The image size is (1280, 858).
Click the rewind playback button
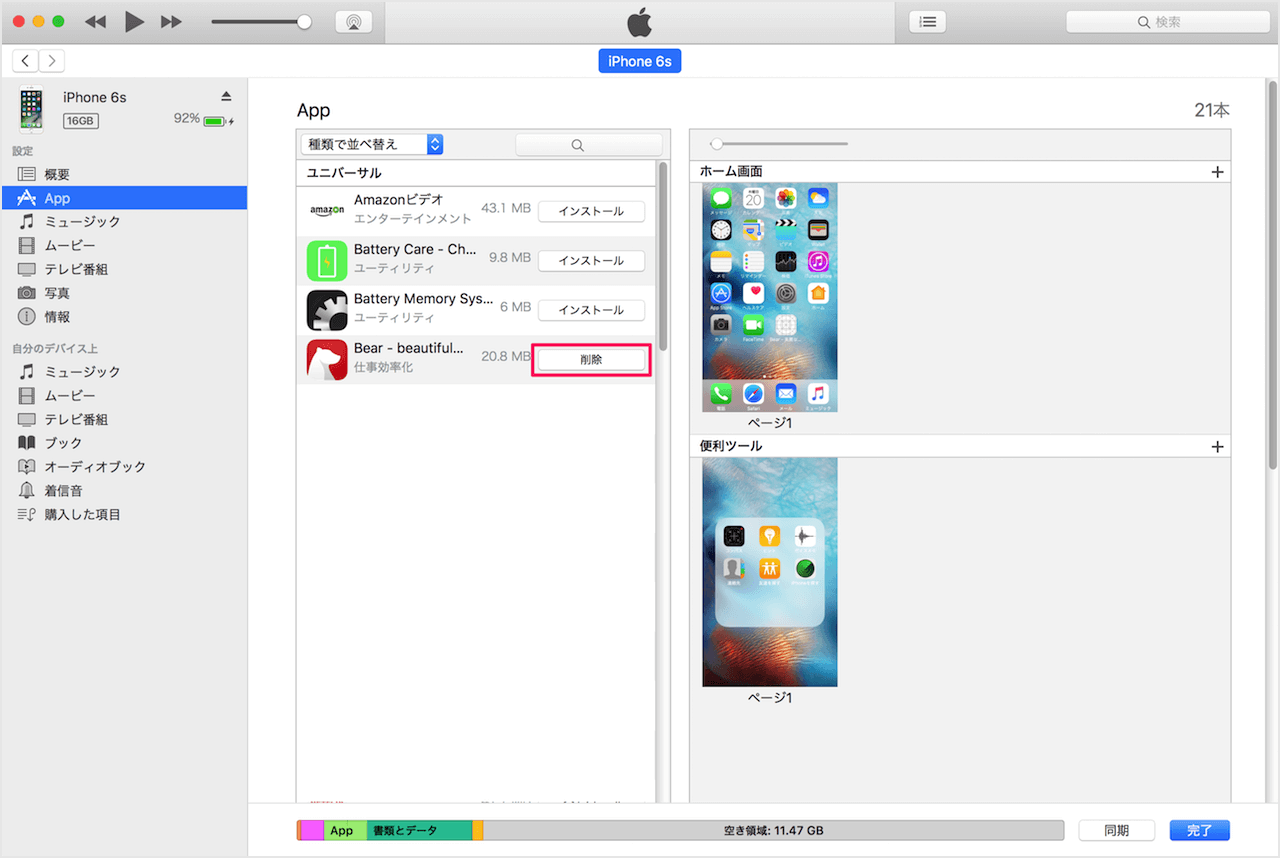point(95,22)
